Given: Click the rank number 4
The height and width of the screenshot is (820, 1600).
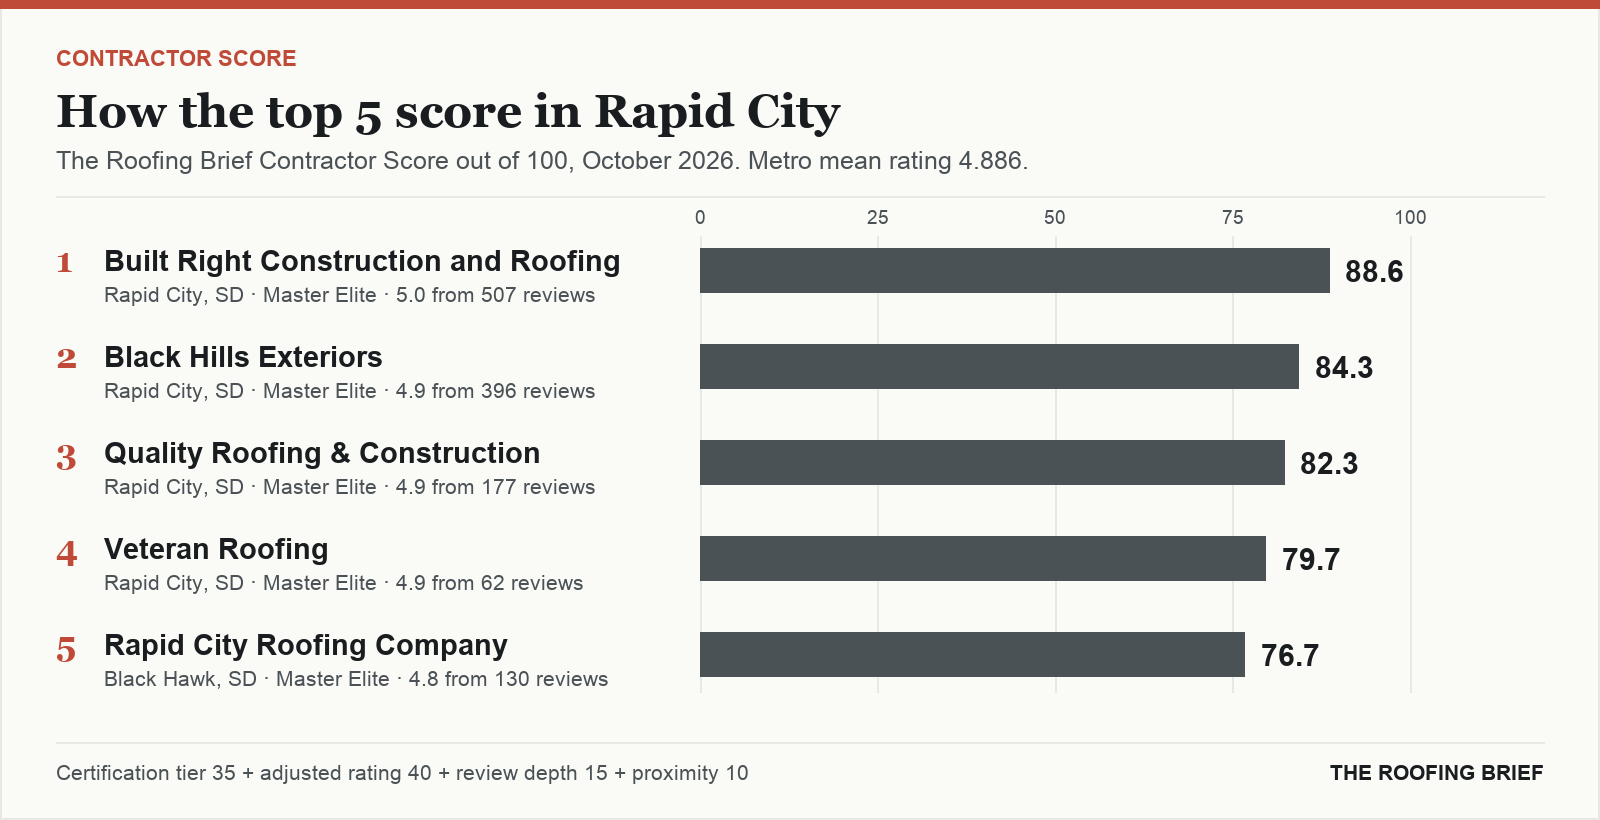Looking at the screenshot, I should coord(66,553).
